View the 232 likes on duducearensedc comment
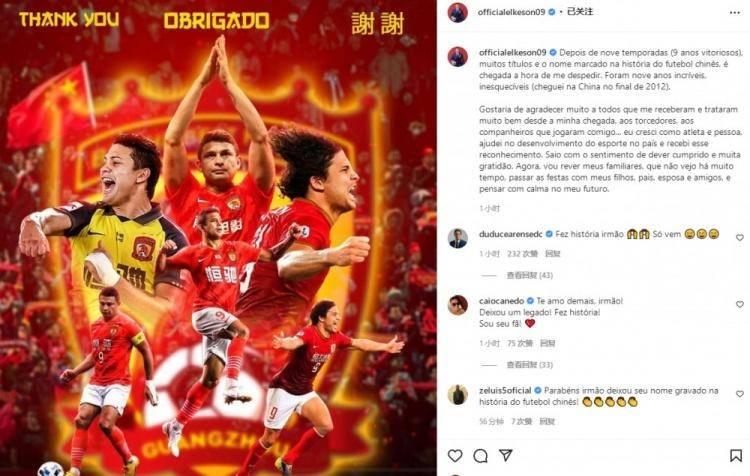 point(522,254)
